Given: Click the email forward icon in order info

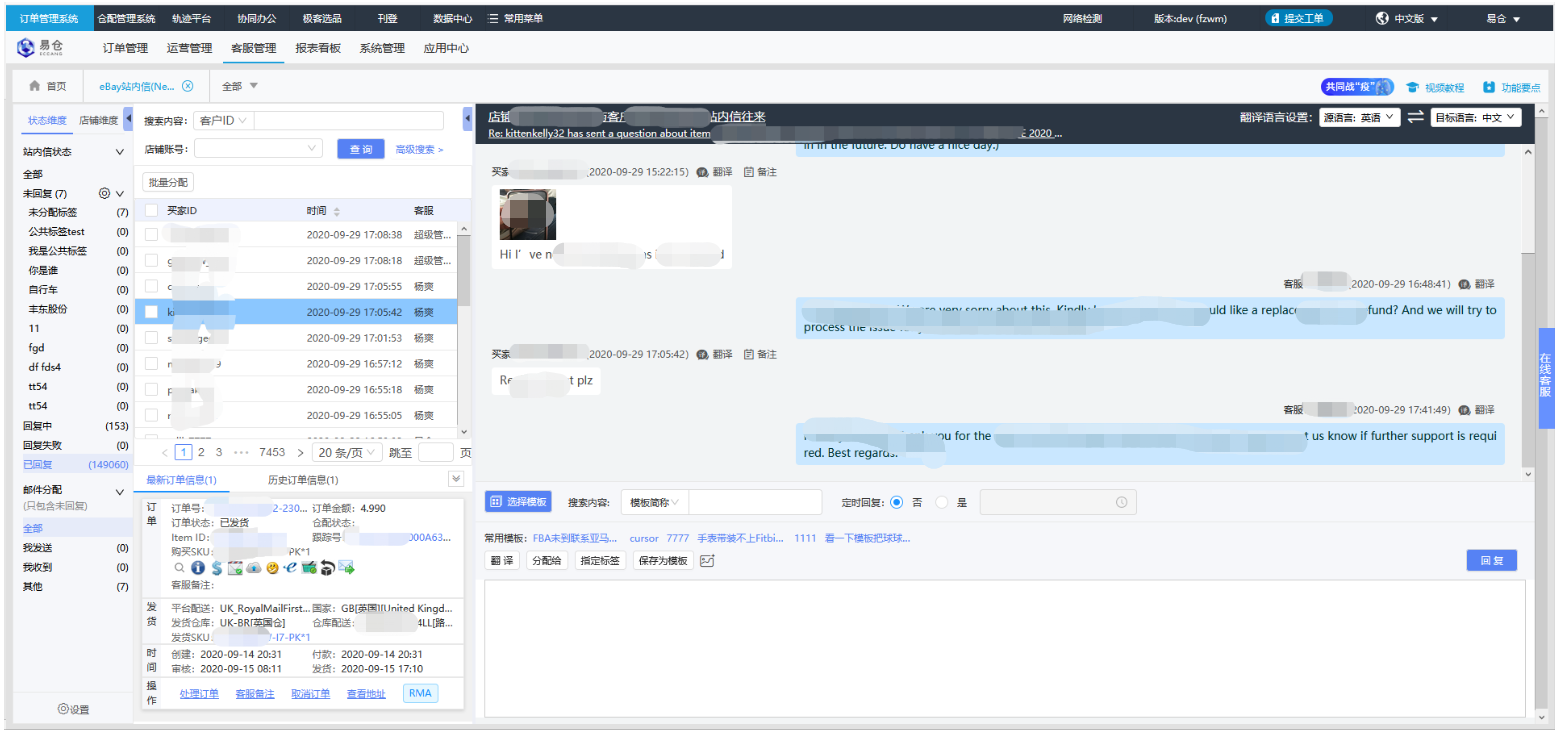Looking at the screenshot, I should click(347, 568).
